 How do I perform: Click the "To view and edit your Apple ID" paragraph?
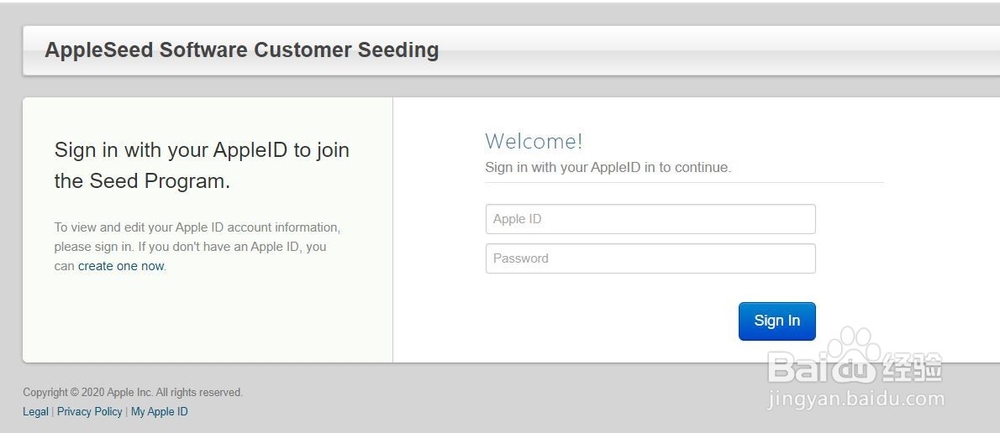point(198,247)
